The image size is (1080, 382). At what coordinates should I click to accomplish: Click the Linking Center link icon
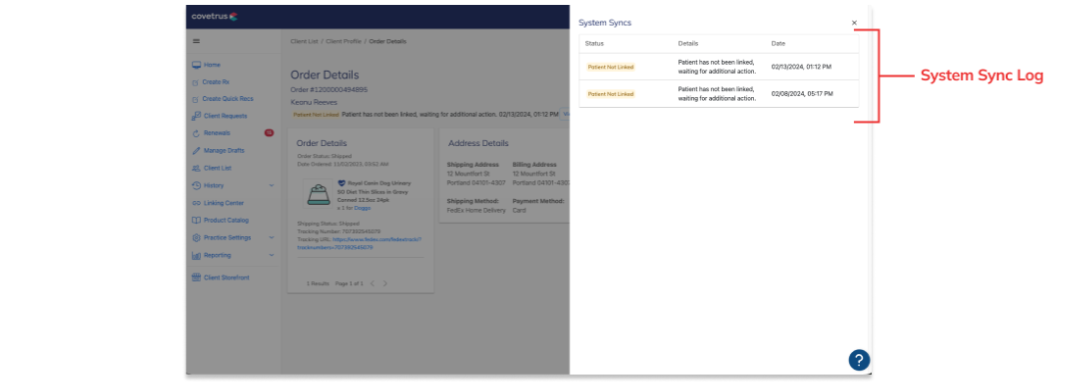(196, 203)
